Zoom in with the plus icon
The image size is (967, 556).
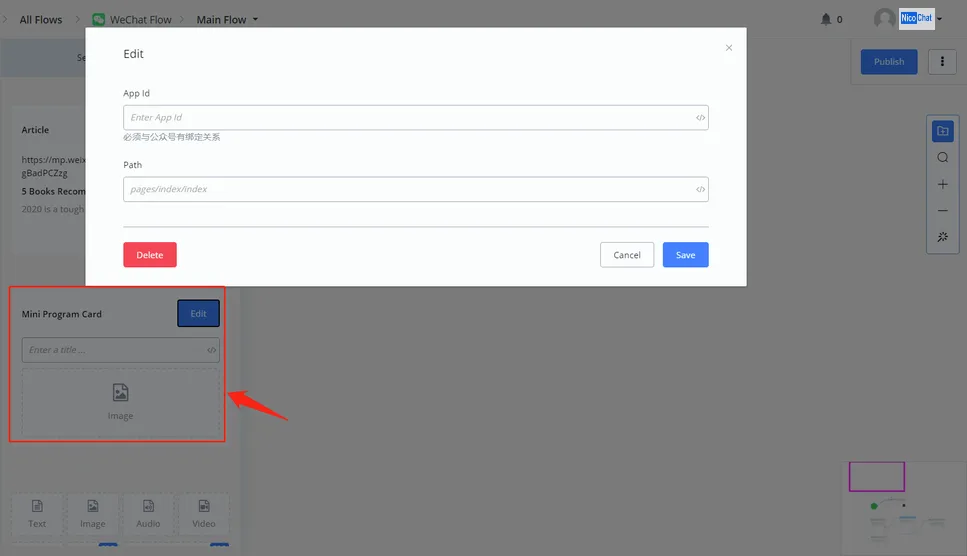pyautogui.click(x=942, y=184)
